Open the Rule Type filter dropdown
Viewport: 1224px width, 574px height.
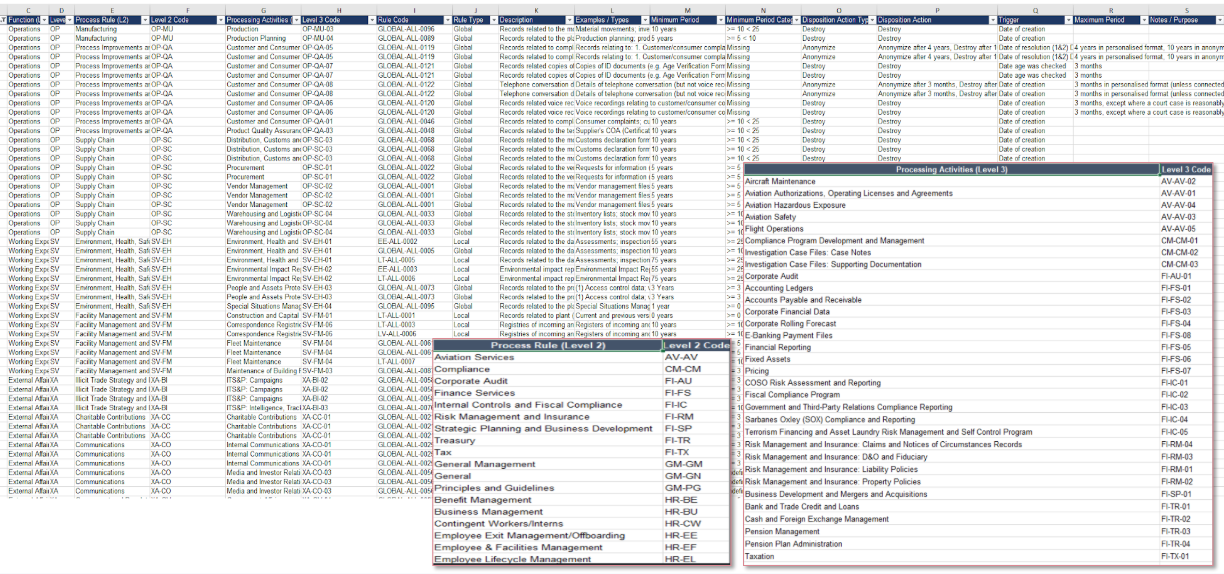[x=492, y=20]
